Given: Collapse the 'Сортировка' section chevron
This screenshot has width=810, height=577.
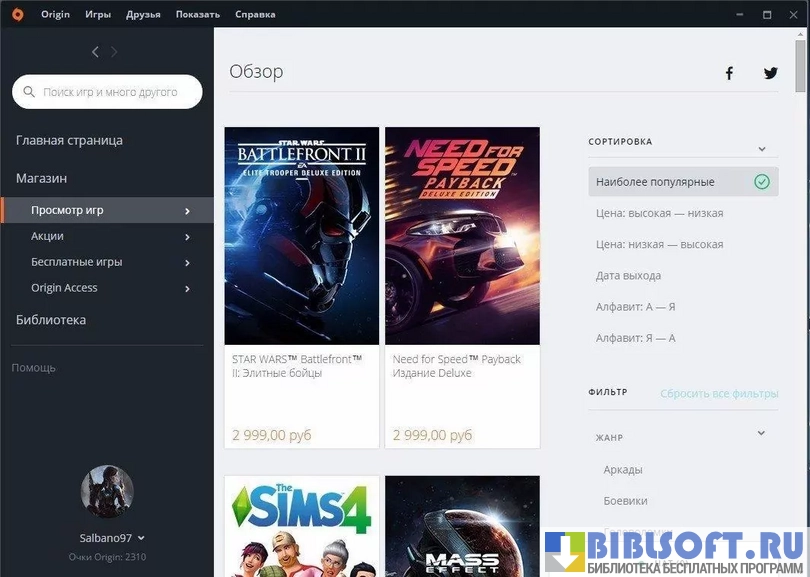Looking at the screenshot, I should (761, 149).
